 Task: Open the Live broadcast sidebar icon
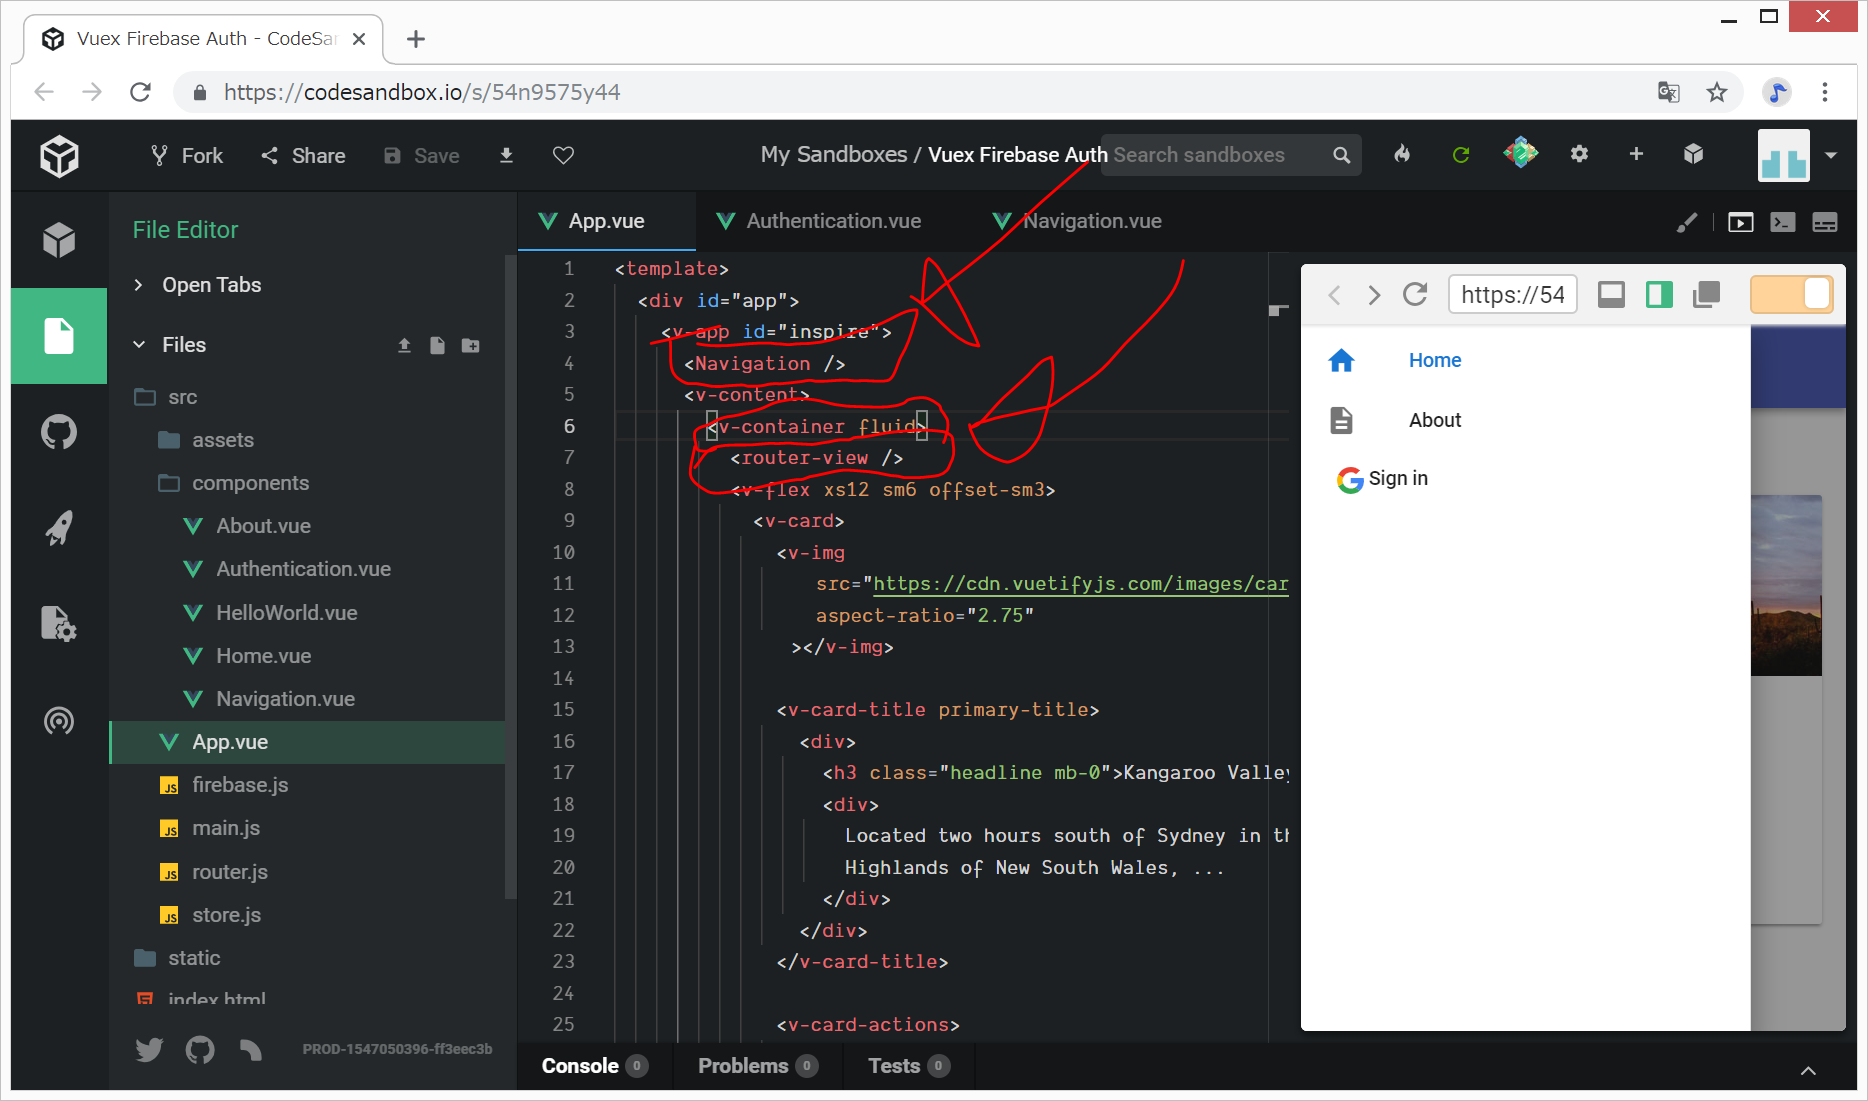pos(59,720)
